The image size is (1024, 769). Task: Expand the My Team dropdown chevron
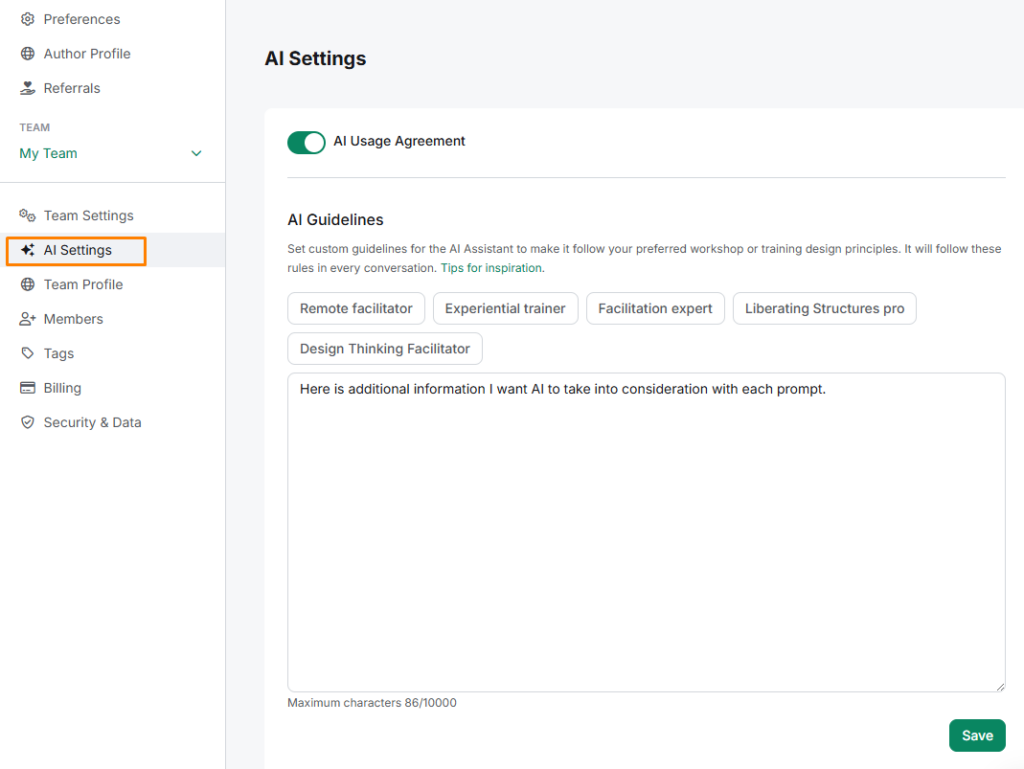click(x=196, y=154)
